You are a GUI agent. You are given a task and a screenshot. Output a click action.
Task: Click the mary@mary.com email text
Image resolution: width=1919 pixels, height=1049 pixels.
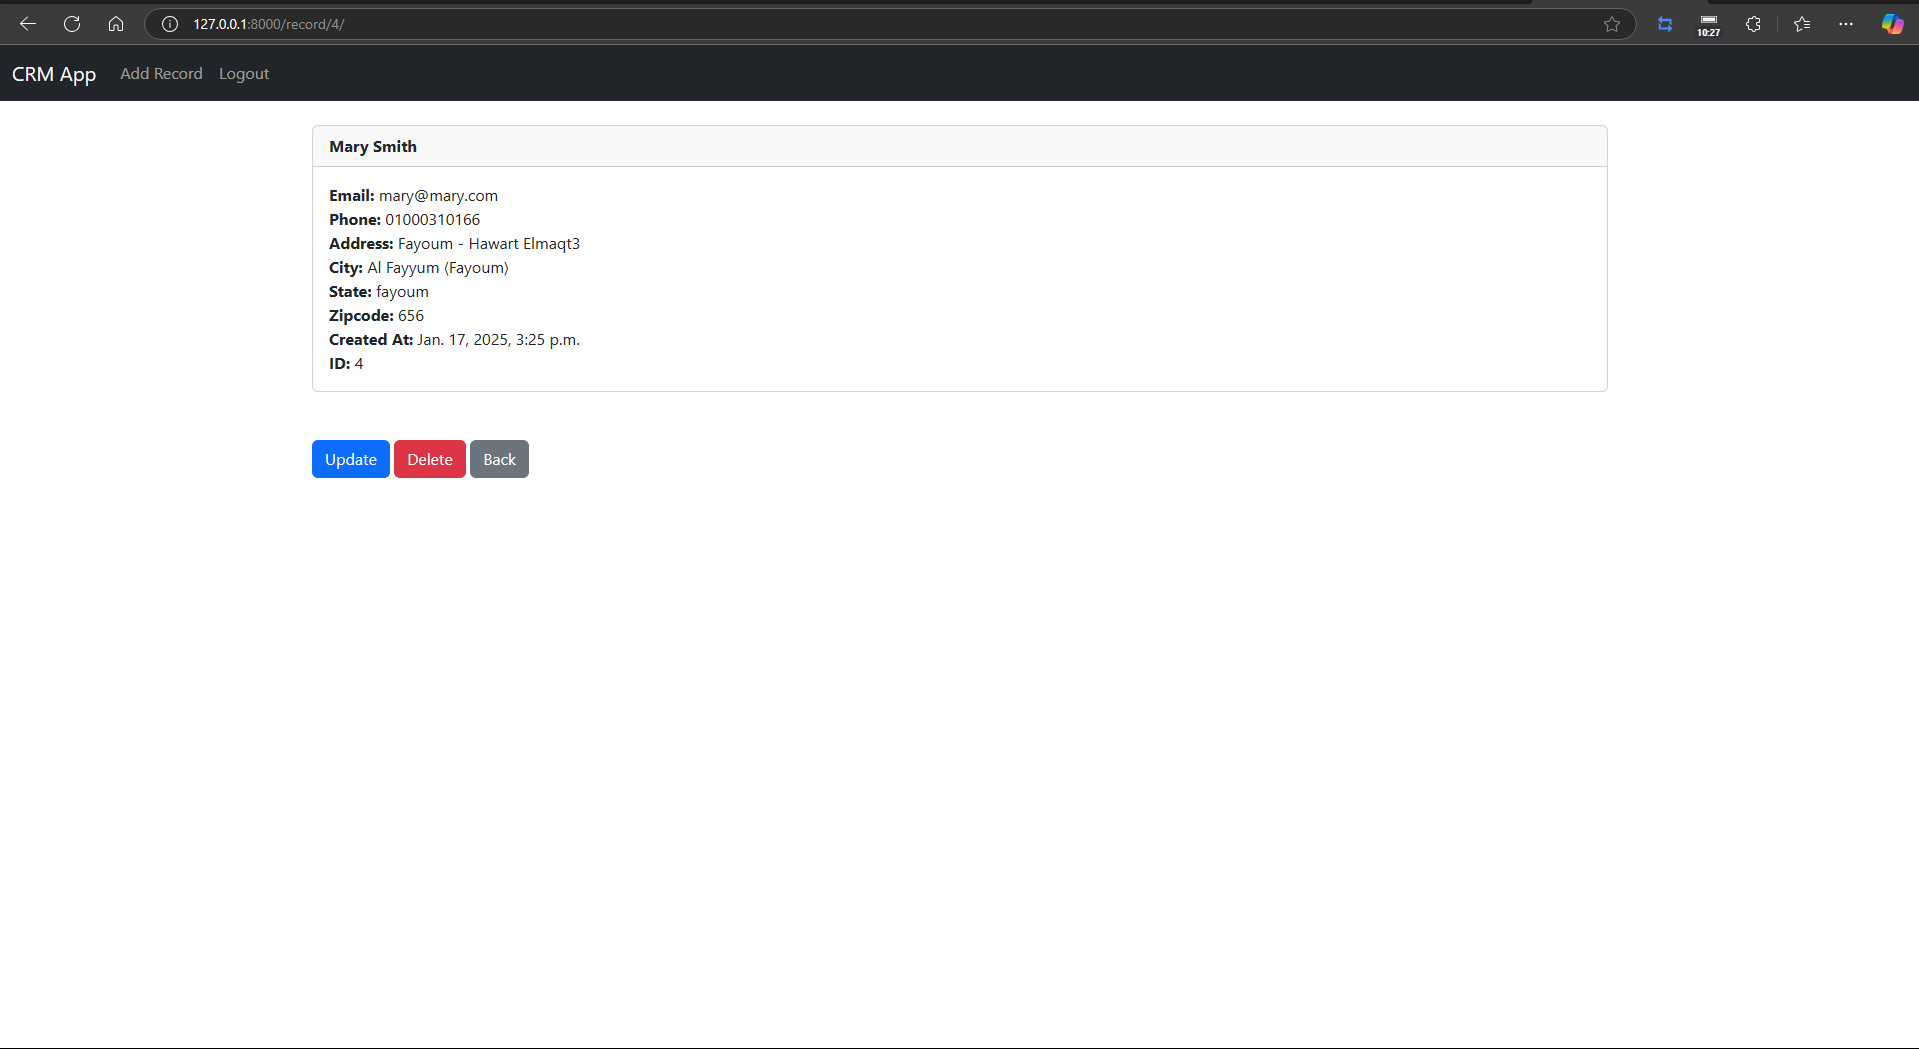(438, 196)
